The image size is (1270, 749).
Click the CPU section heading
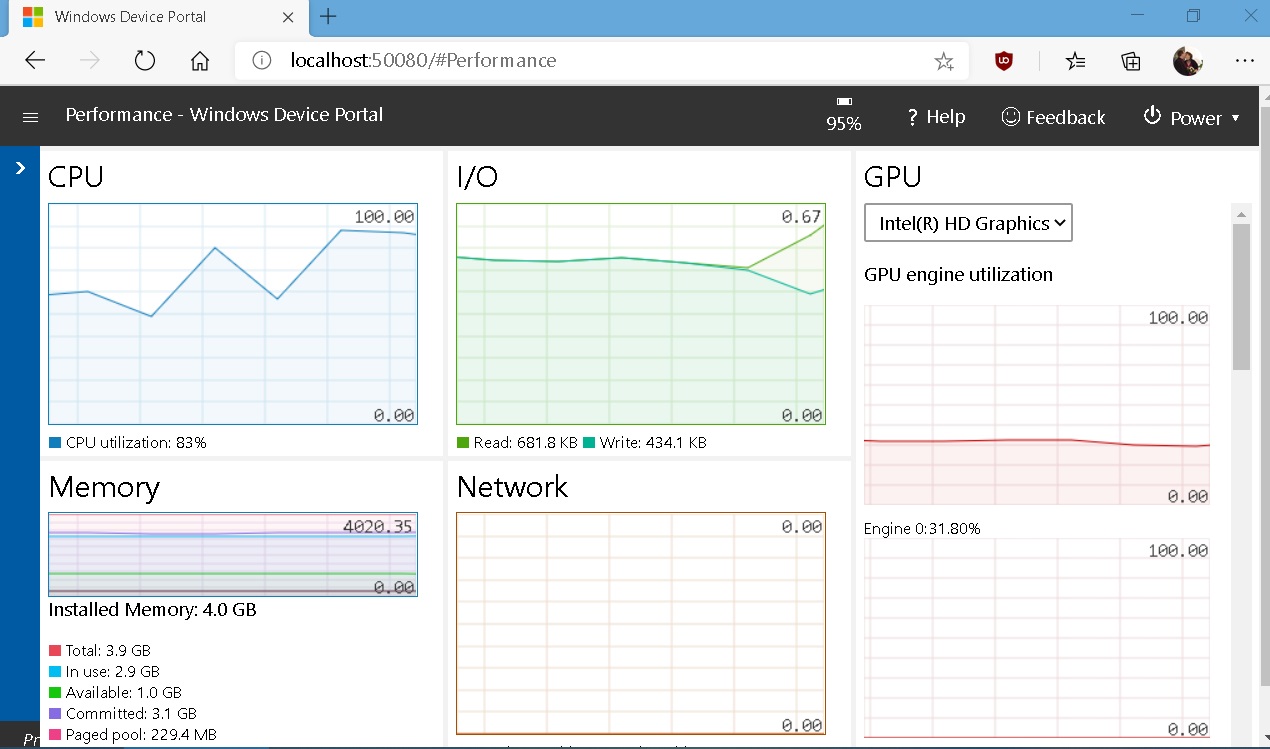pyautogui.click(x=76, y=177)
